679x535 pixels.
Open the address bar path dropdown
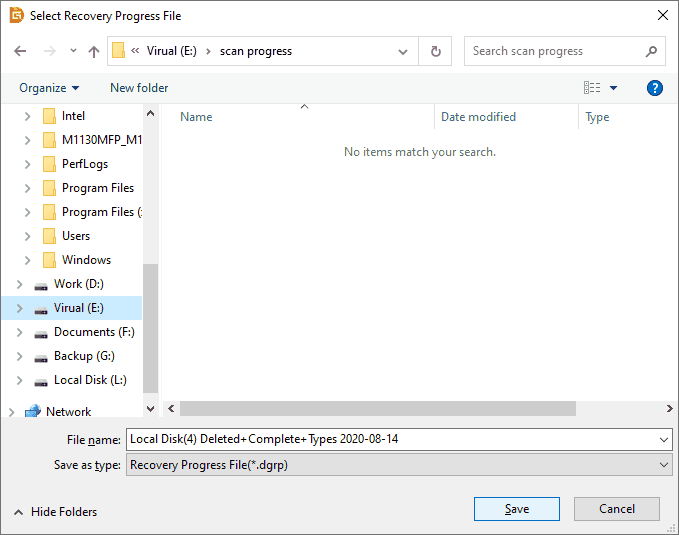pos(403,51)
